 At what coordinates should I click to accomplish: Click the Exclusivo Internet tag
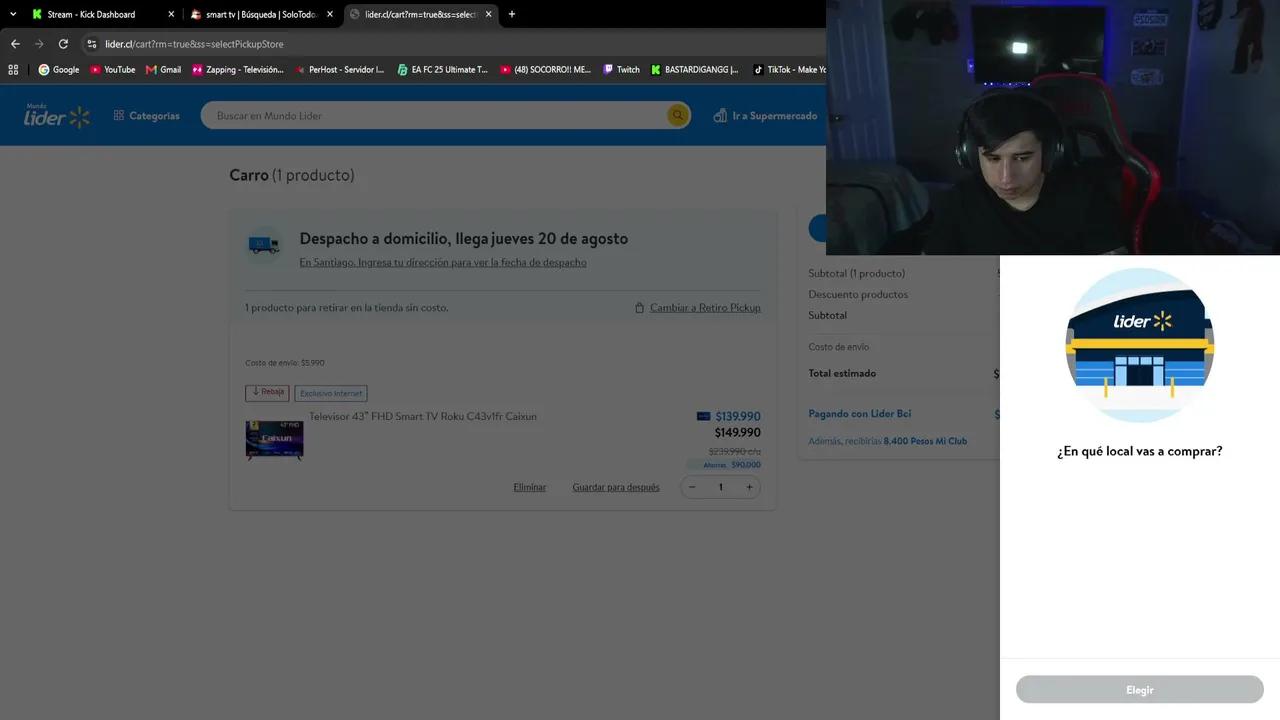[x=331, y=393]
